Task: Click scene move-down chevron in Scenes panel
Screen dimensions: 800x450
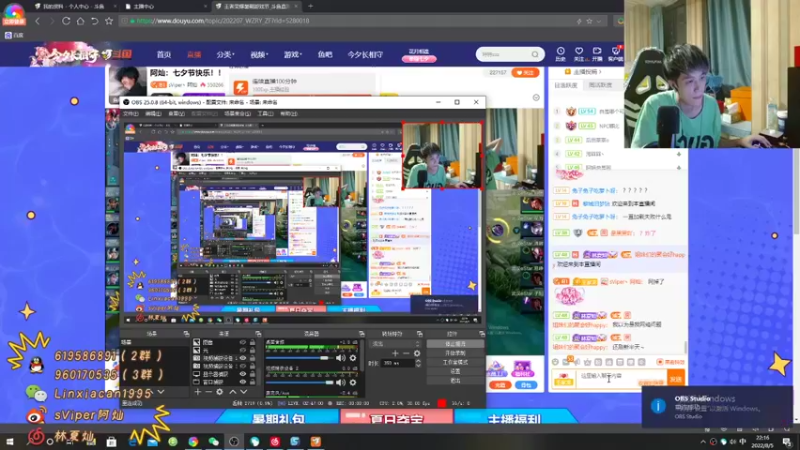Action: point(161,392)
